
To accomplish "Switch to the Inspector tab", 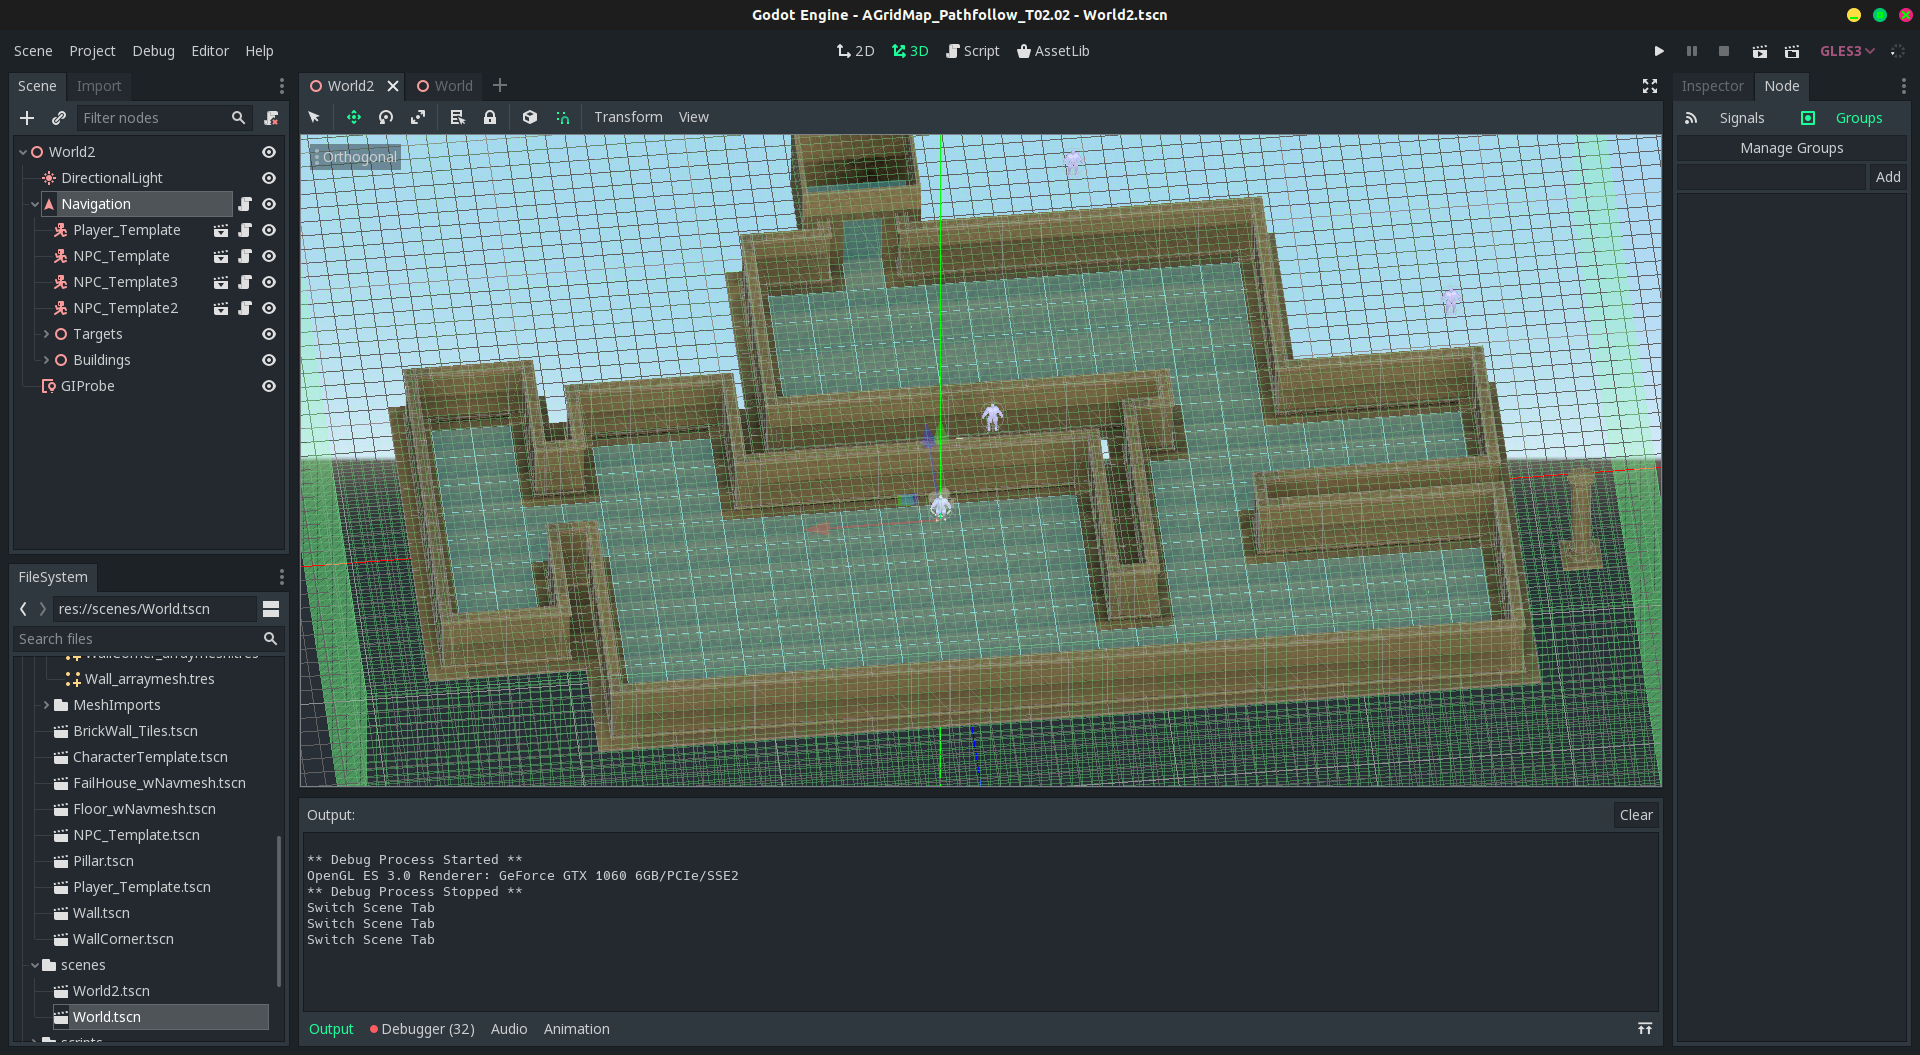I will point(1712,86).
